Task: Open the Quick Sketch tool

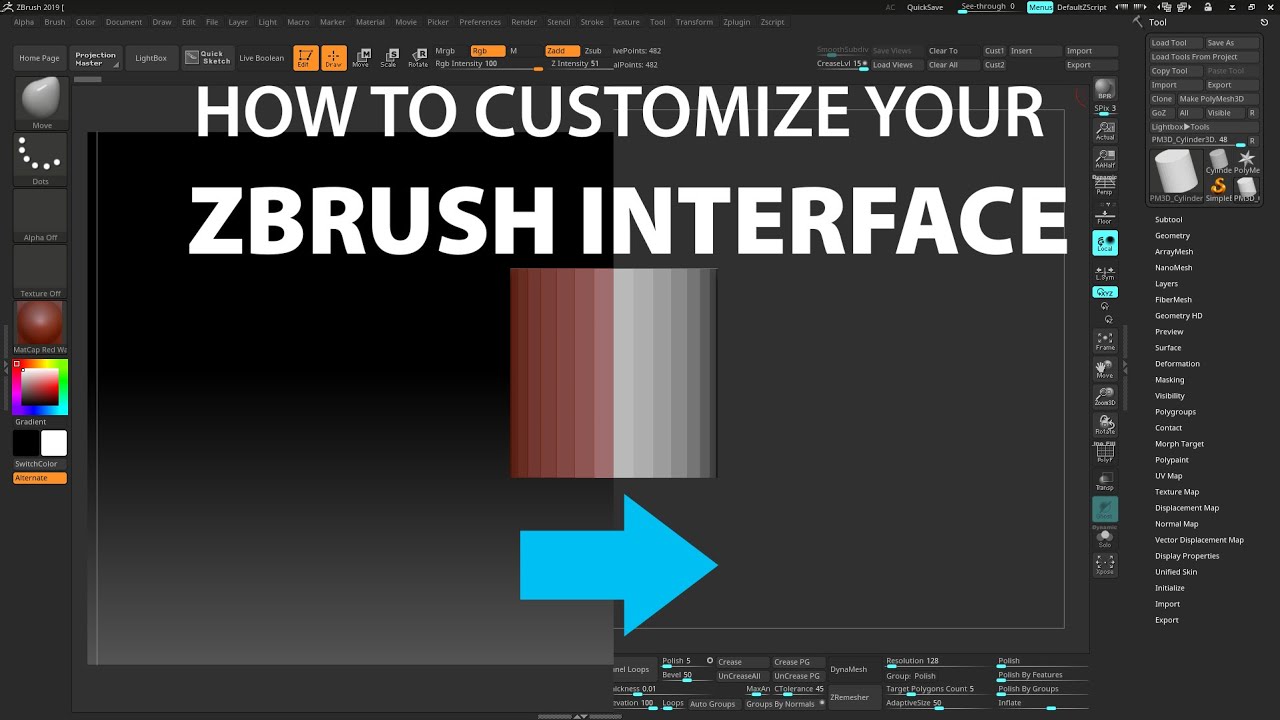Action: pyautogui.click(x=208, y=58)
